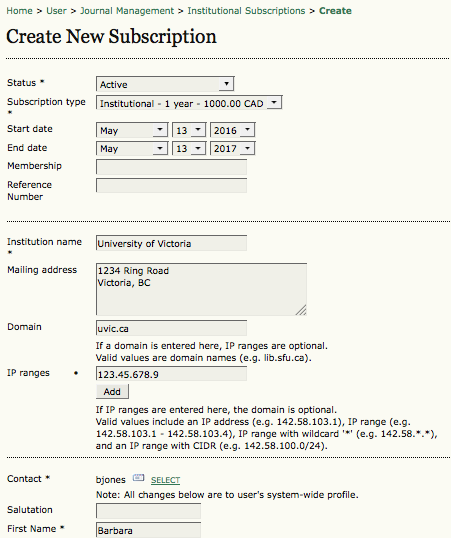The image size is (451, 538).
Task: Open the Start date year dropdown 2016
Action: 232,130
